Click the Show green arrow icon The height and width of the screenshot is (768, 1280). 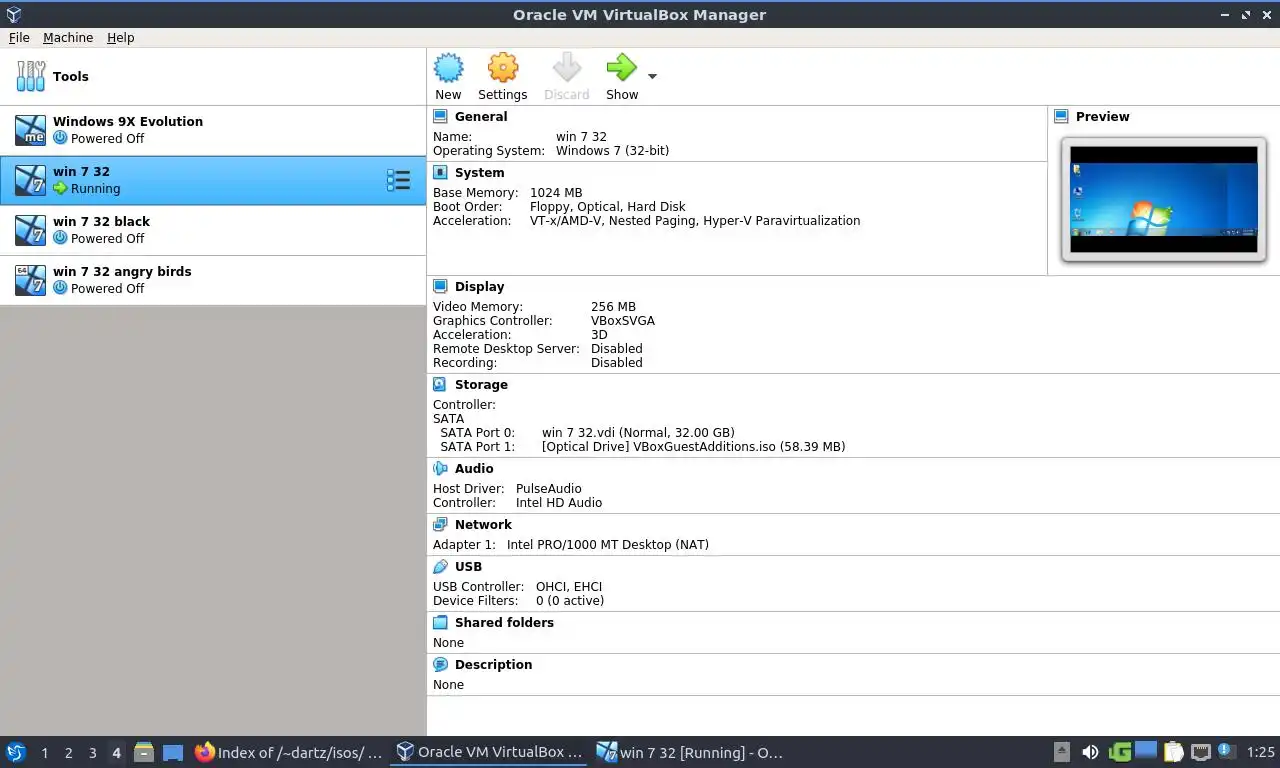[x=621, y=68]
